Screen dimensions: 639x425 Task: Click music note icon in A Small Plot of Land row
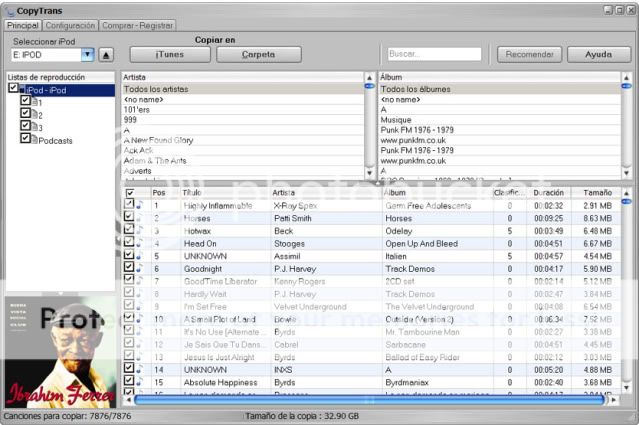click(139, 319)
